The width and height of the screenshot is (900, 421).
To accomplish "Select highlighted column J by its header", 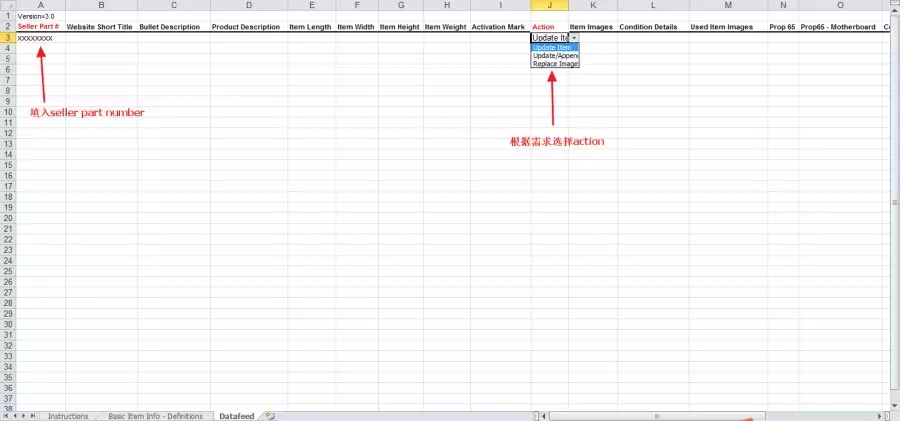I will 550,5.
